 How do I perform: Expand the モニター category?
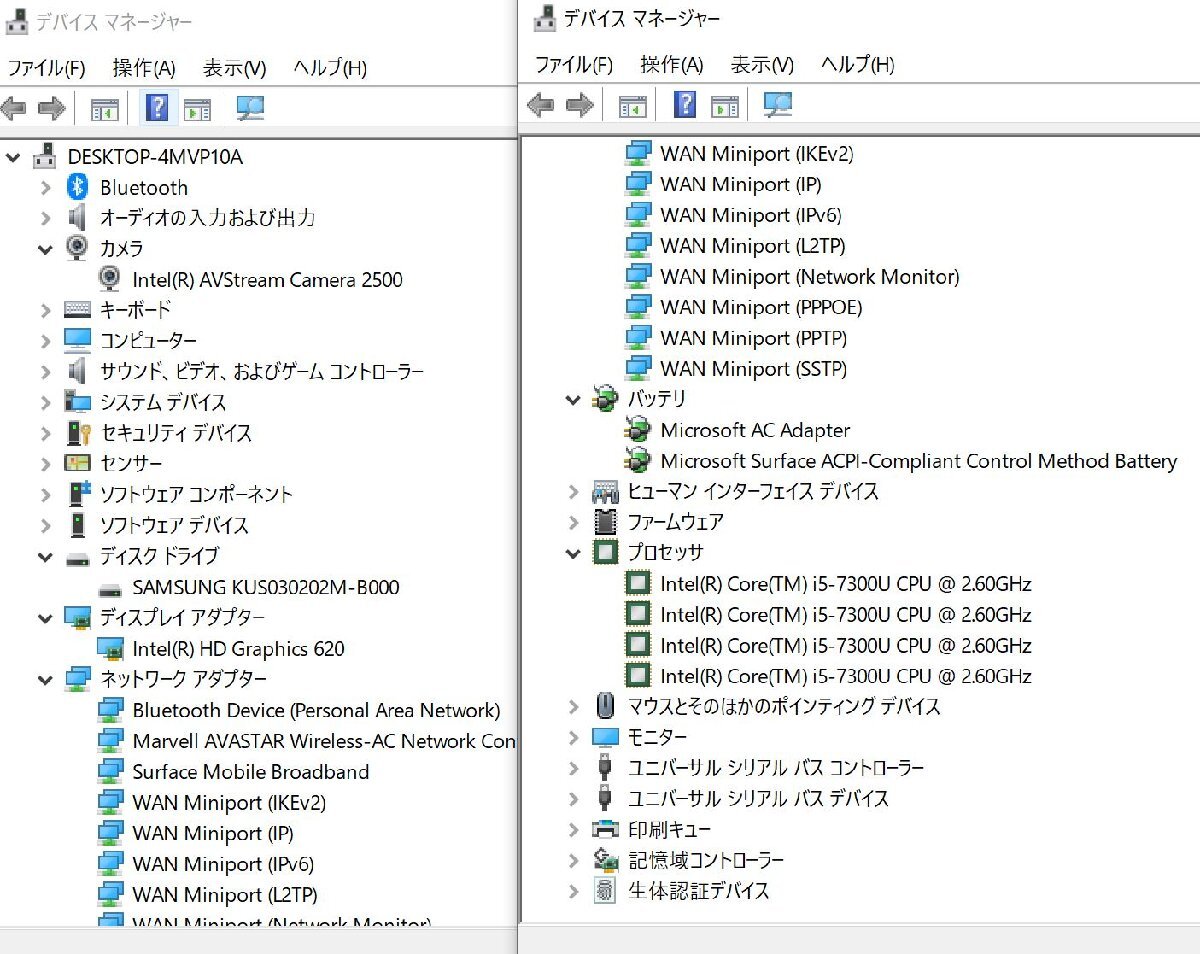point(573,738)
